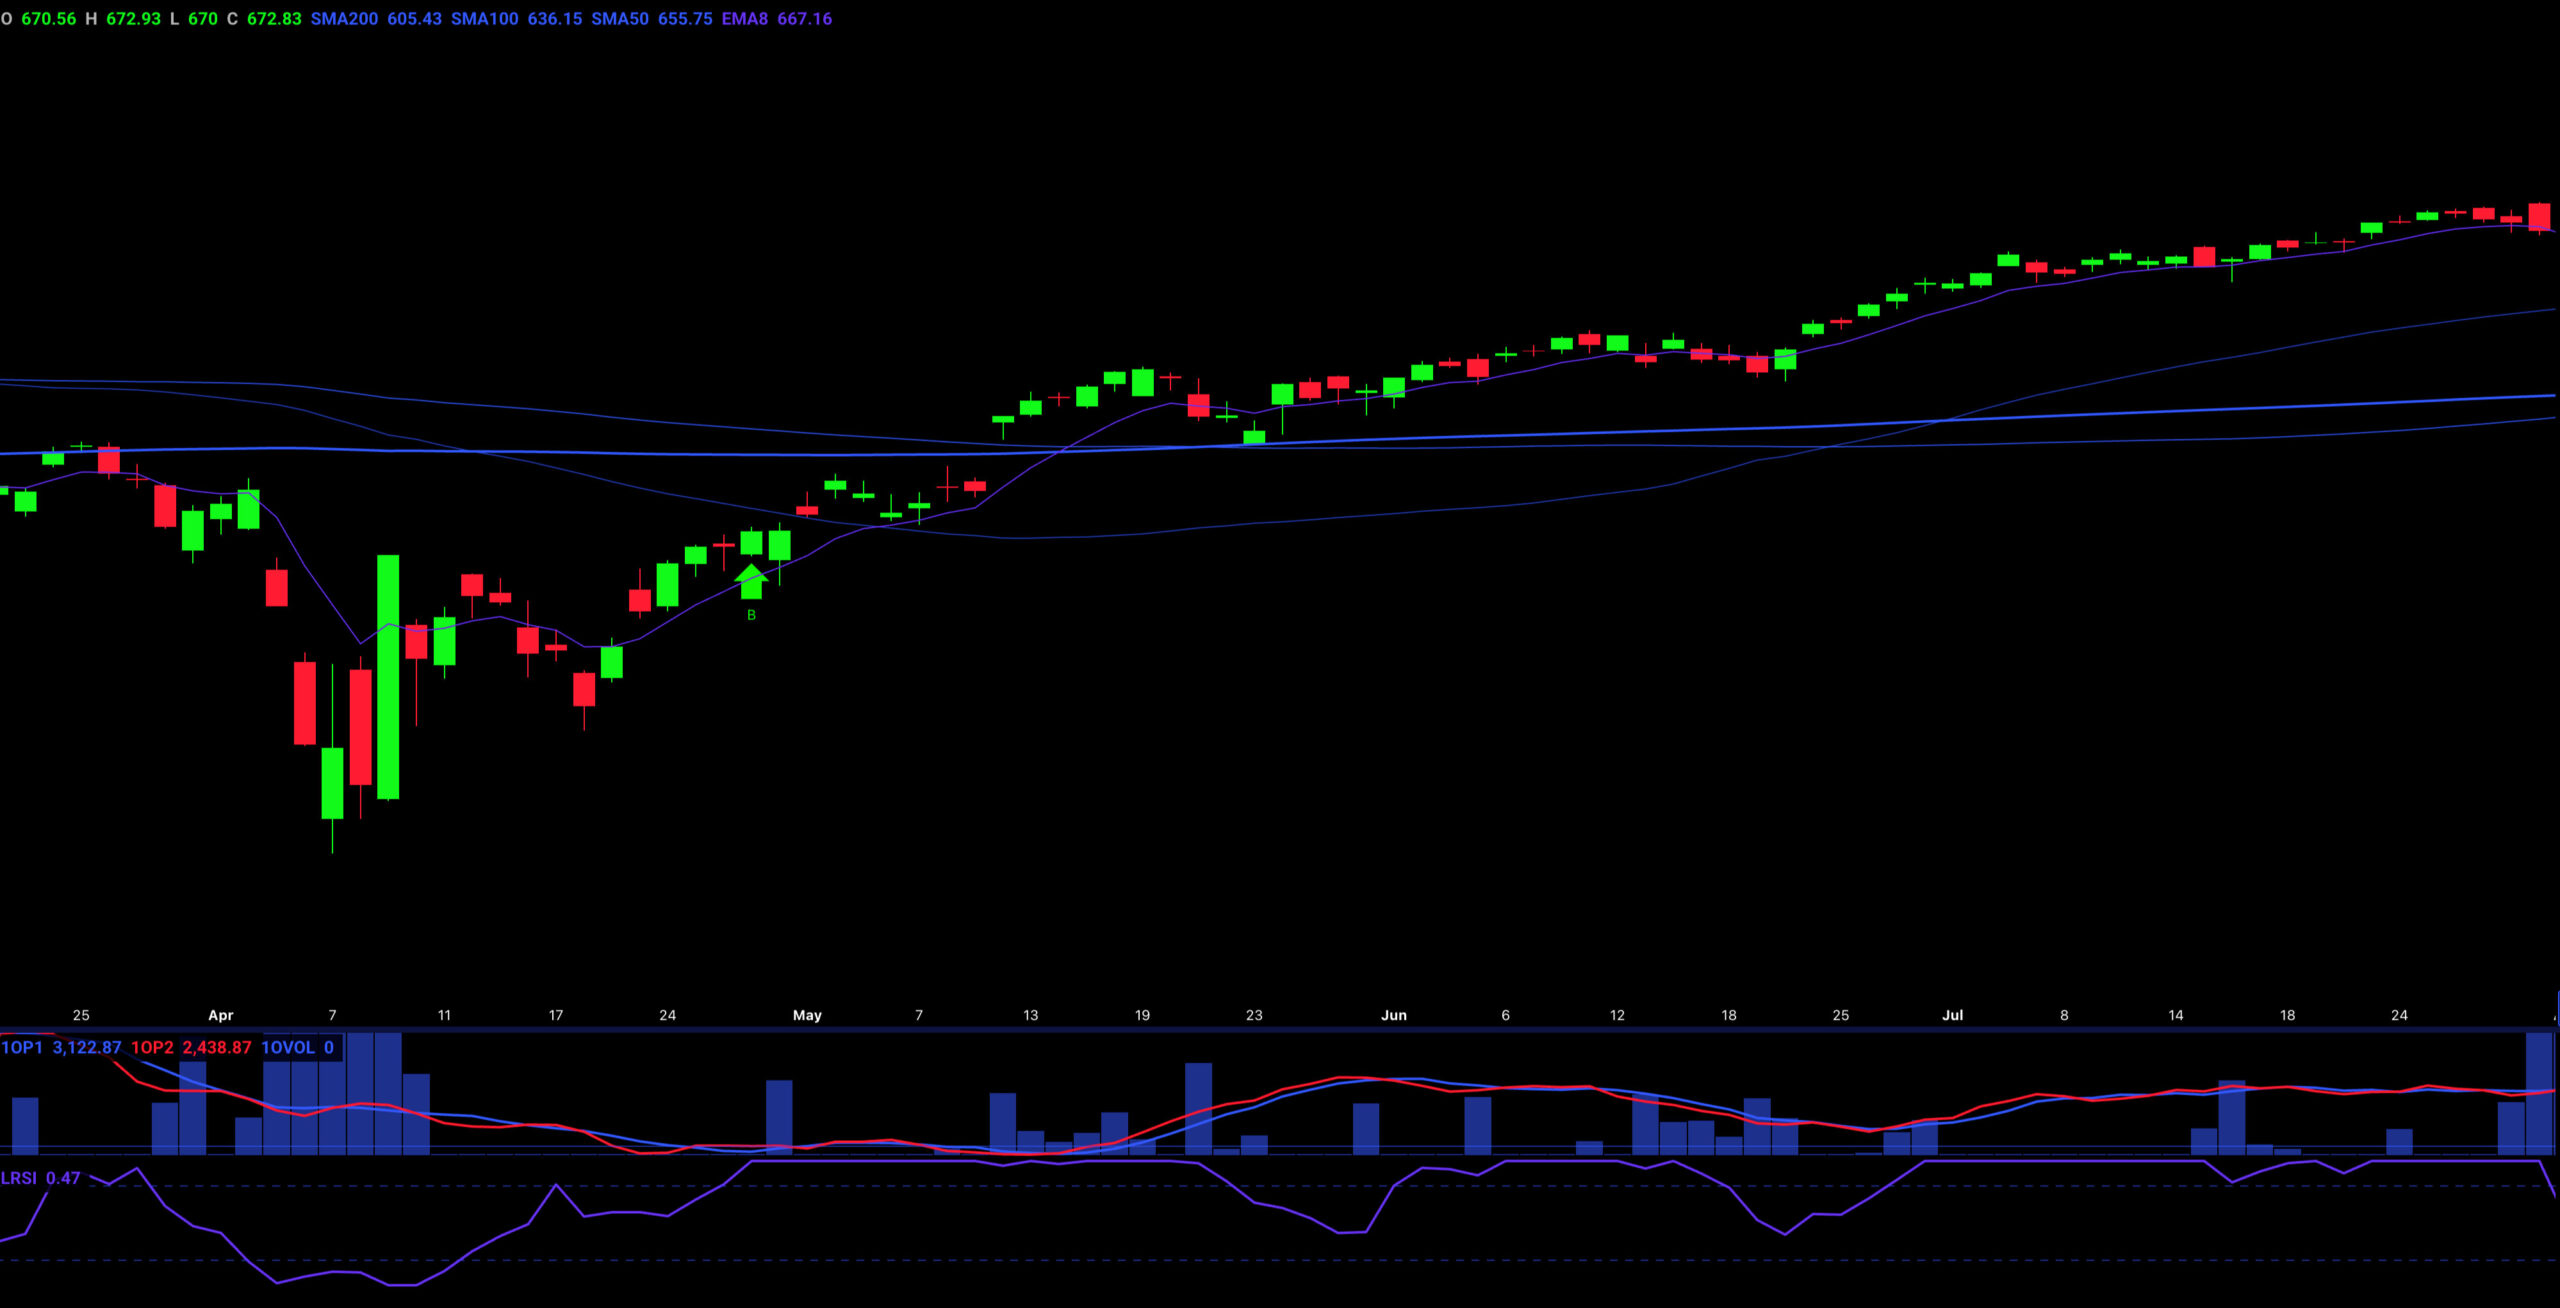Viewport: 2560px width, 1308px height.
Task: Click the LRSI oscillator label
Action: pyautogui.click(x=19, y=1178)
